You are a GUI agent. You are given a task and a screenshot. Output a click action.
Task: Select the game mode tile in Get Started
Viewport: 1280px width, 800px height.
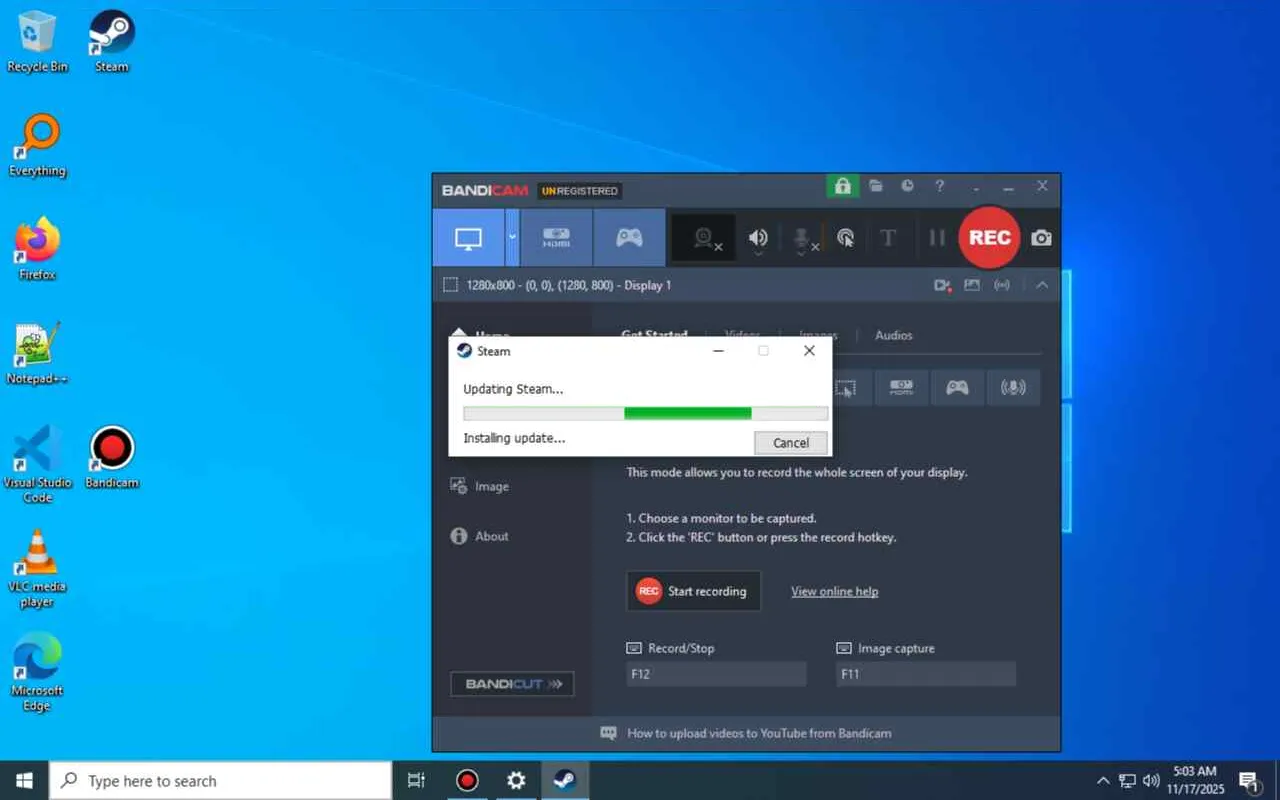tap(957, 388)
